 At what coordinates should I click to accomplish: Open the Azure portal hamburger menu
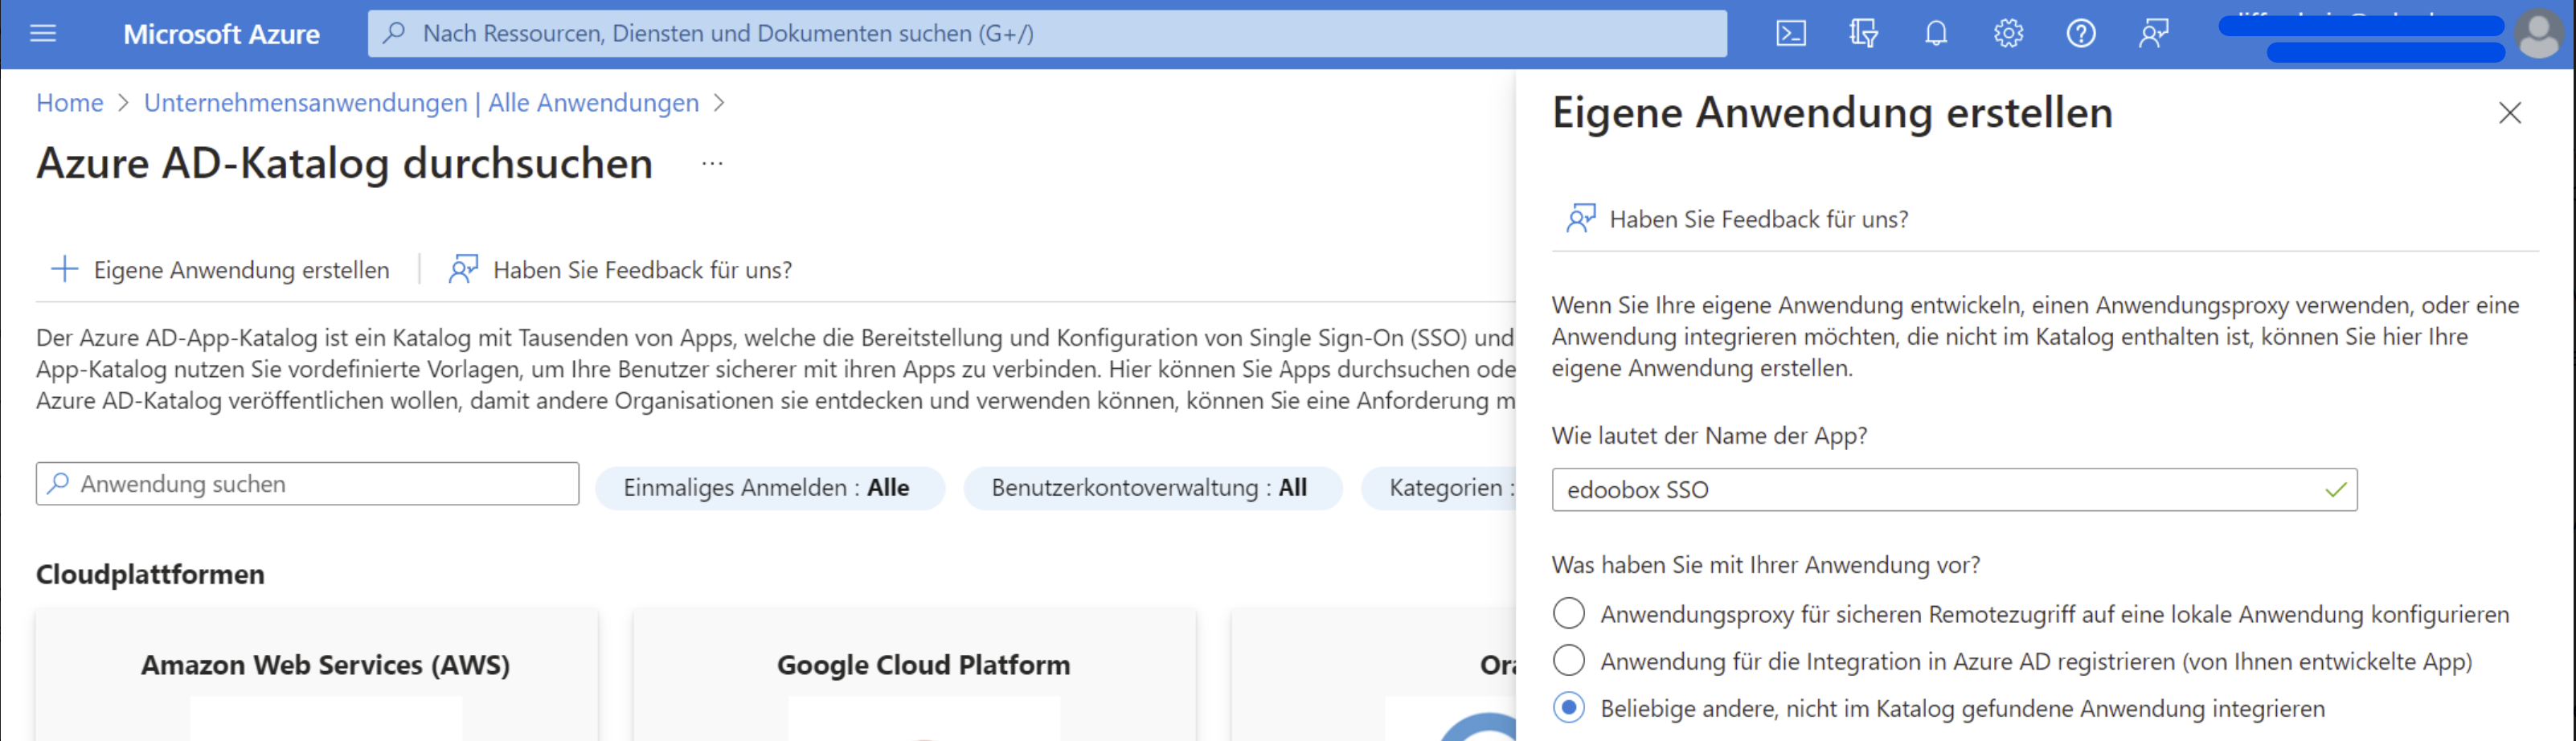(x=43, y=34)
